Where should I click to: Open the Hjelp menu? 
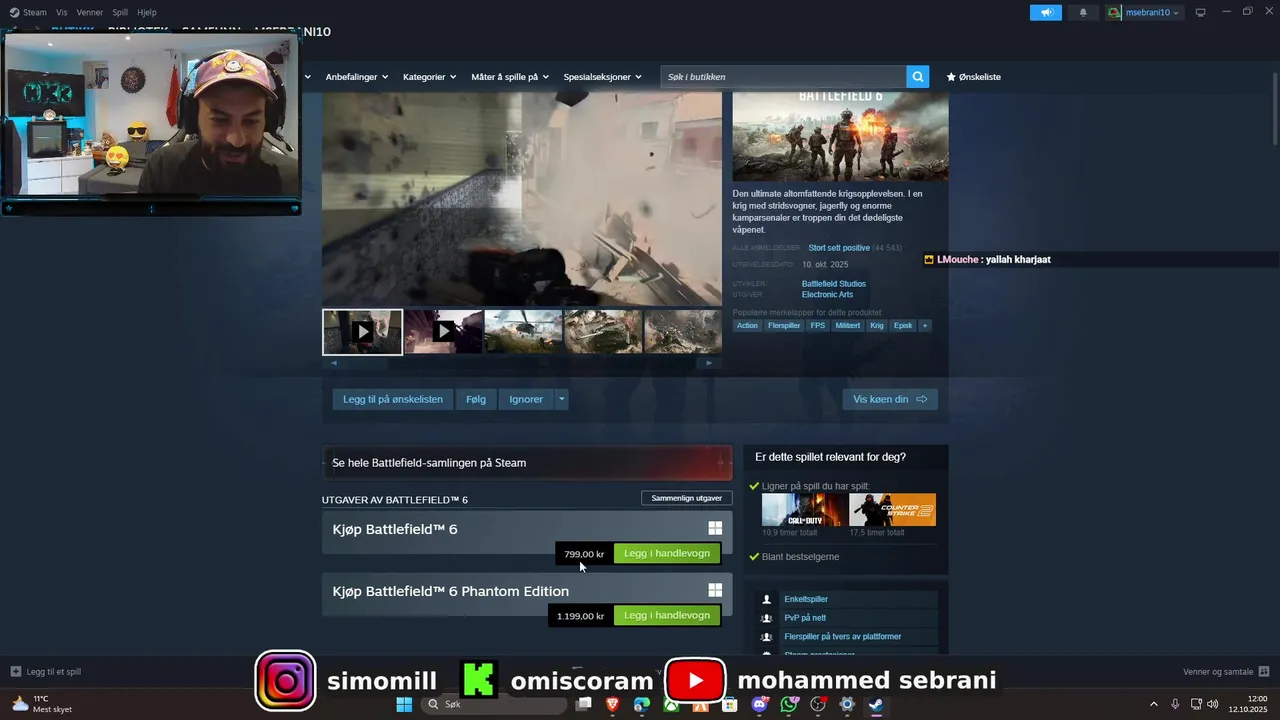click(x=147, y=12)
